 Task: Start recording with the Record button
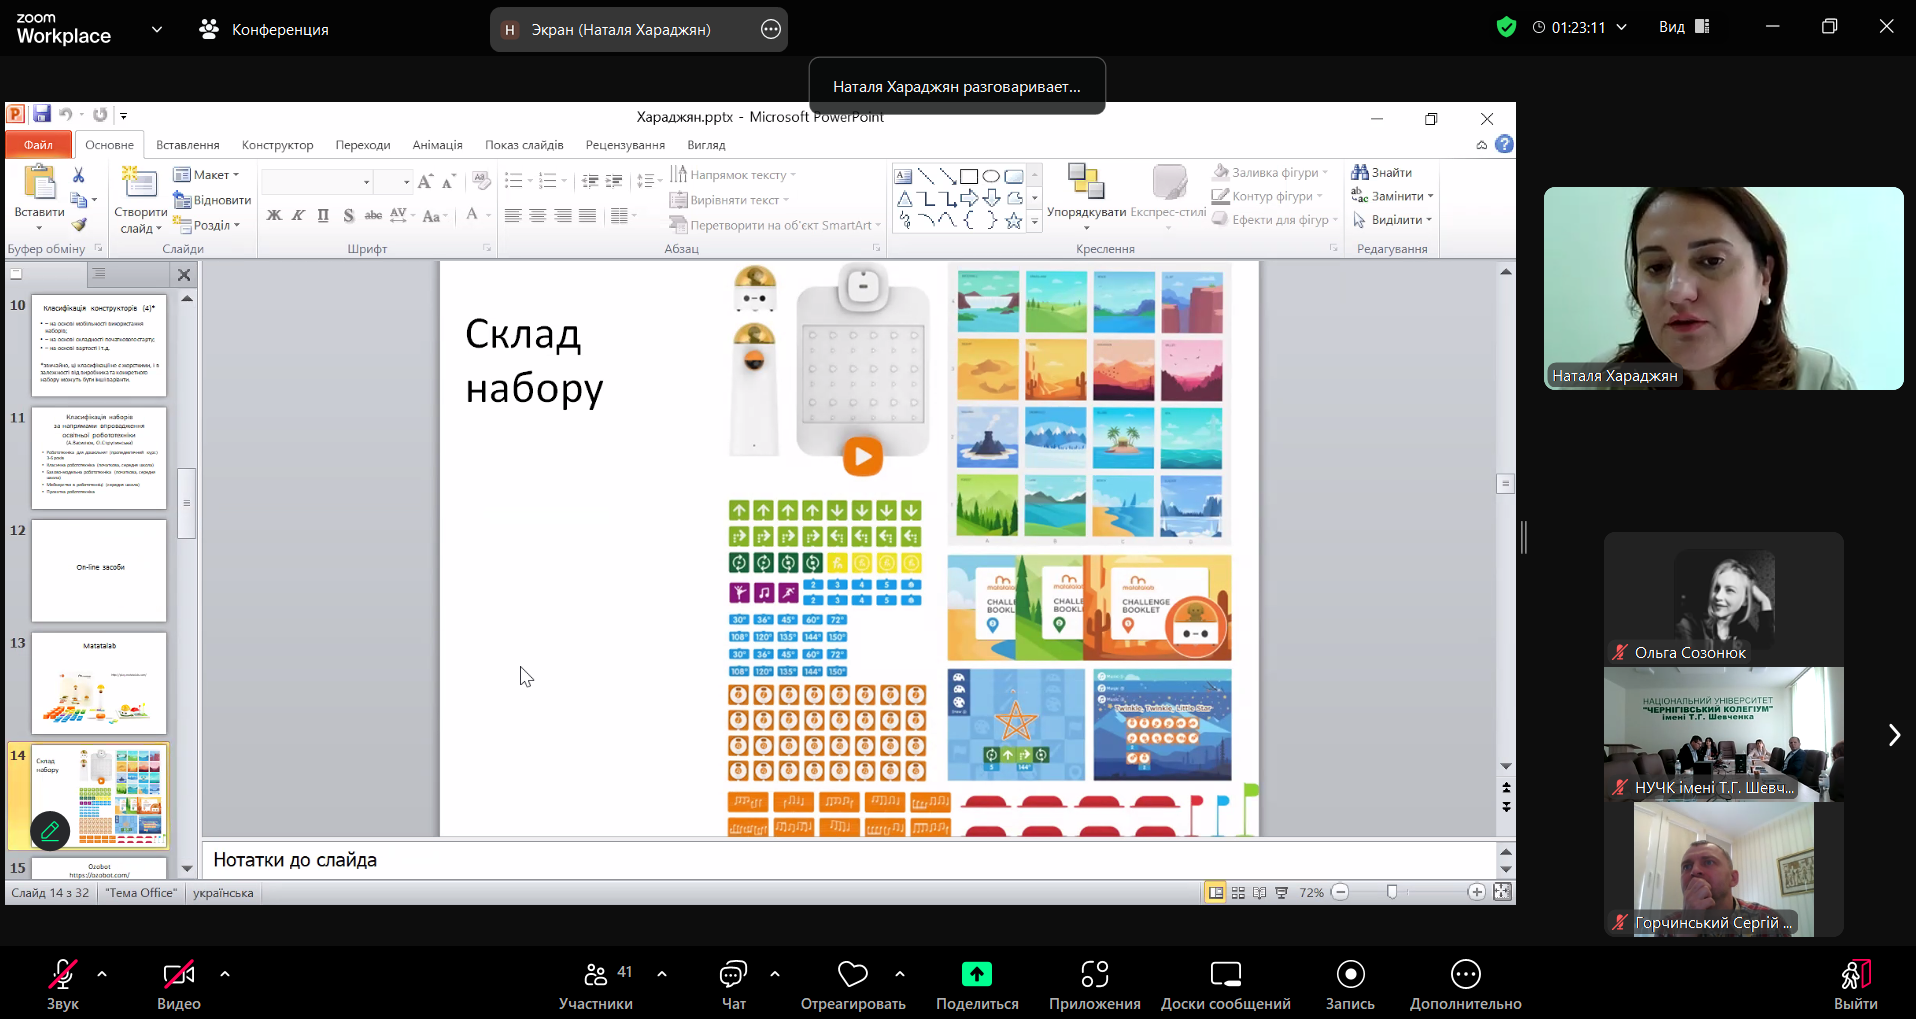(1350, 975)
